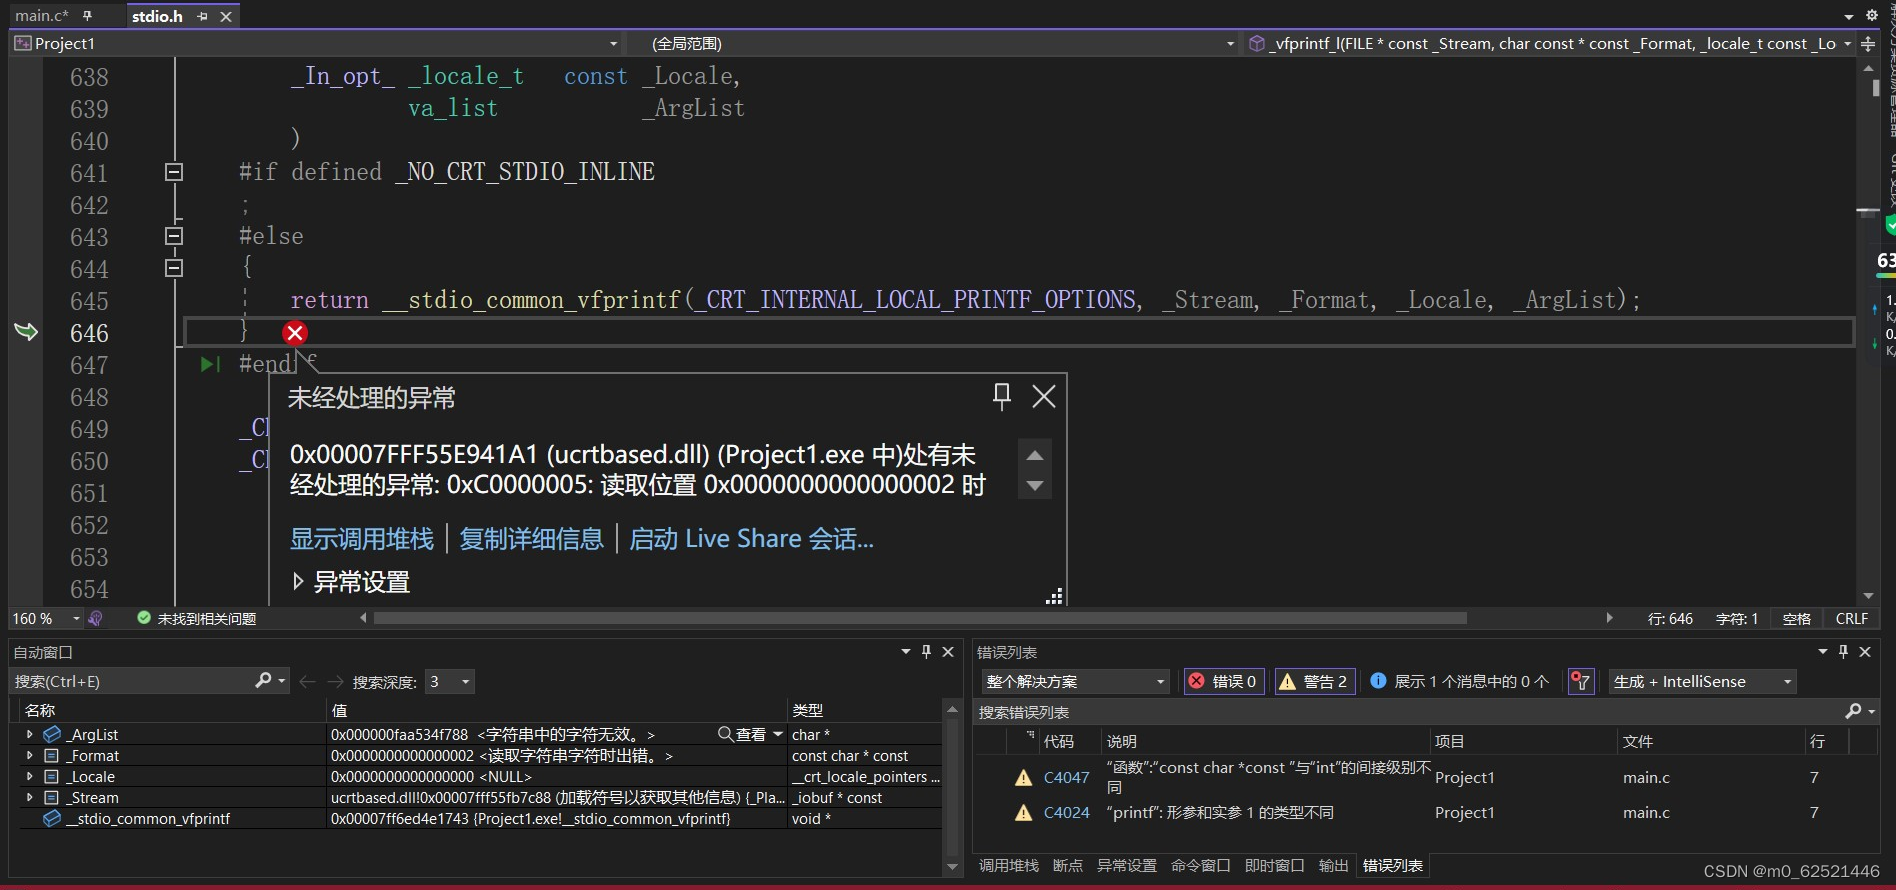1896x890 pixels.
Task: Click the show call stack link
Action: pos(362,539)
